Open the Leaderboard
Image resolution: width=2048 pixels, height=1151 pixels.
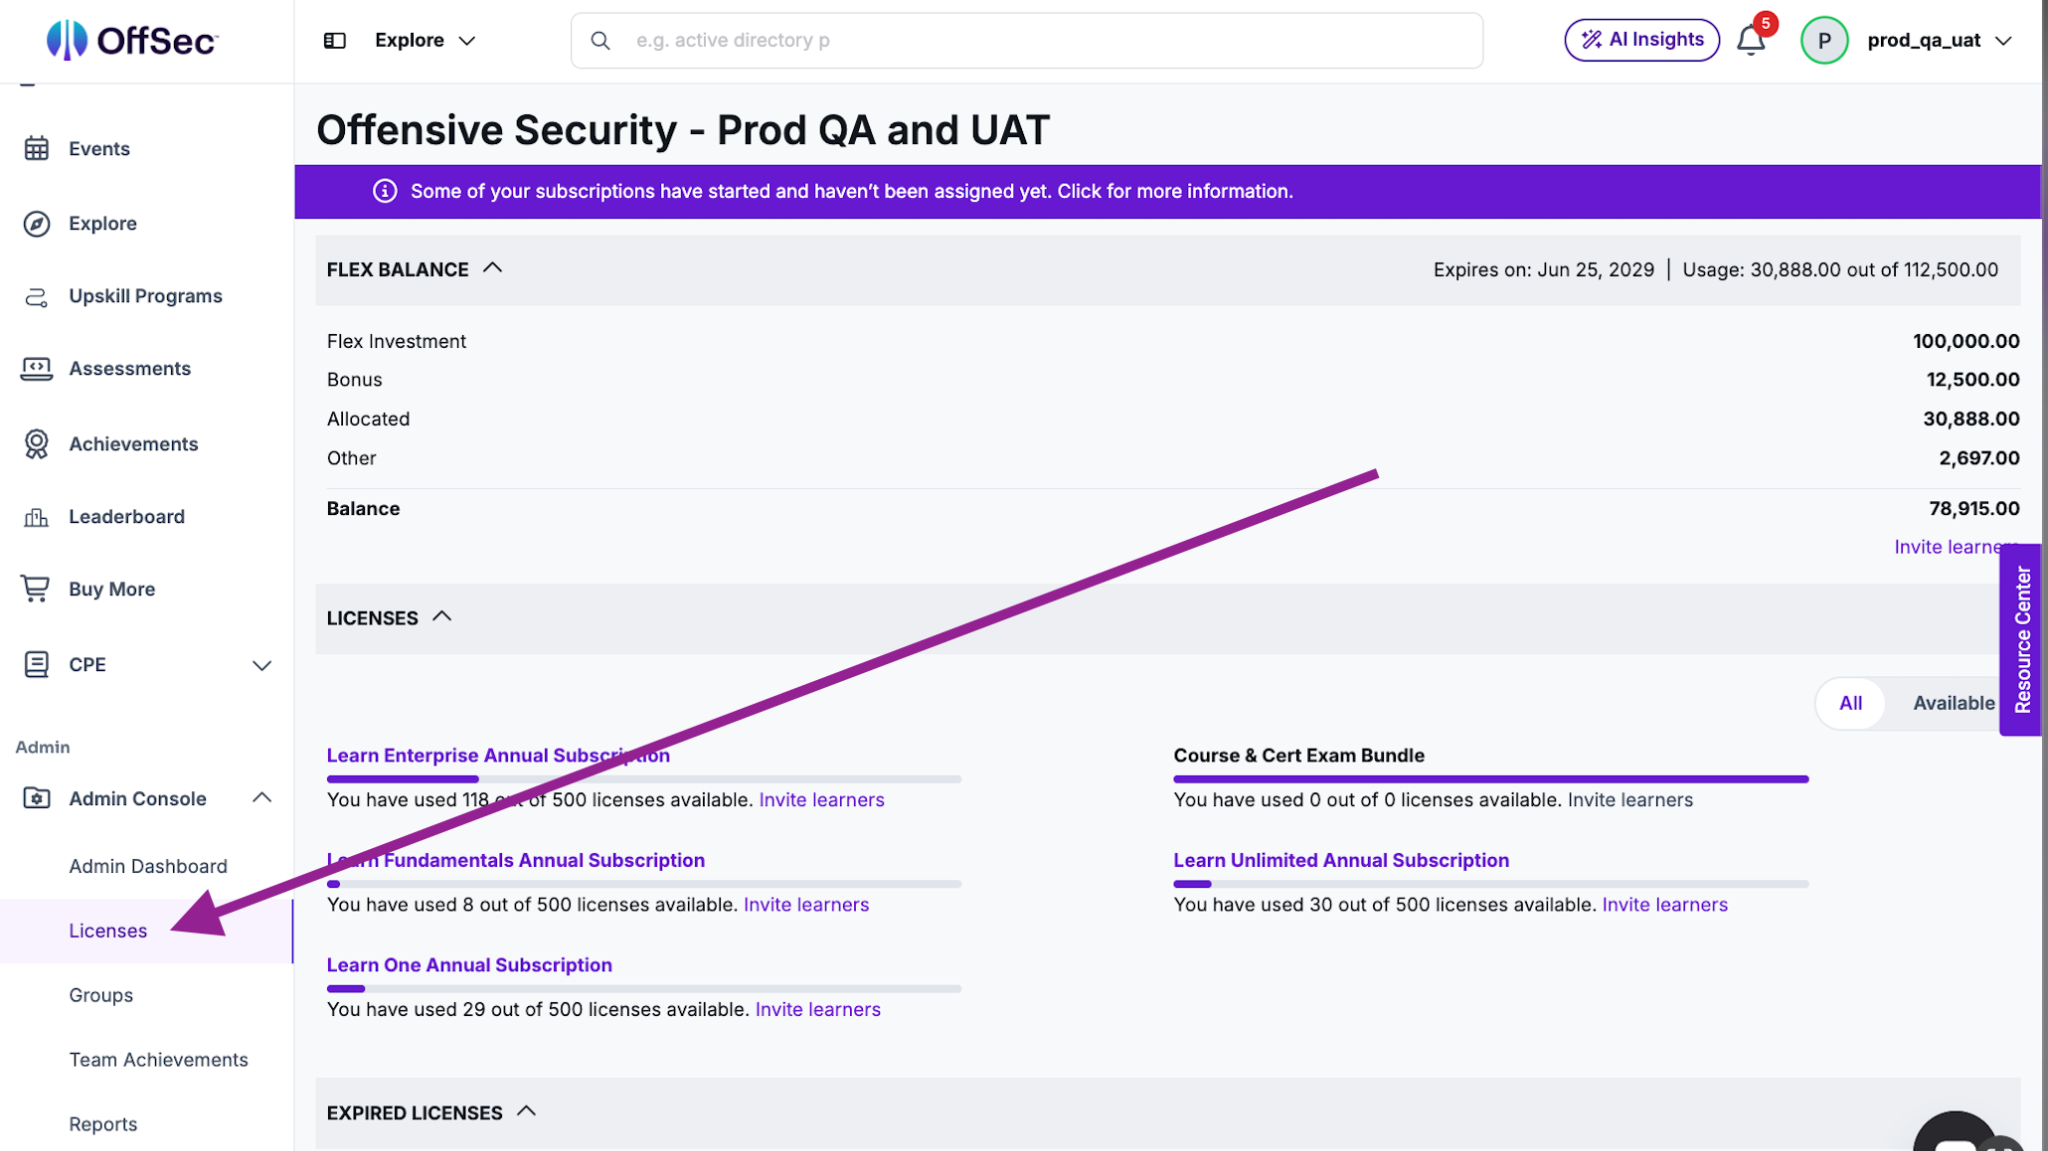[127, 516]
